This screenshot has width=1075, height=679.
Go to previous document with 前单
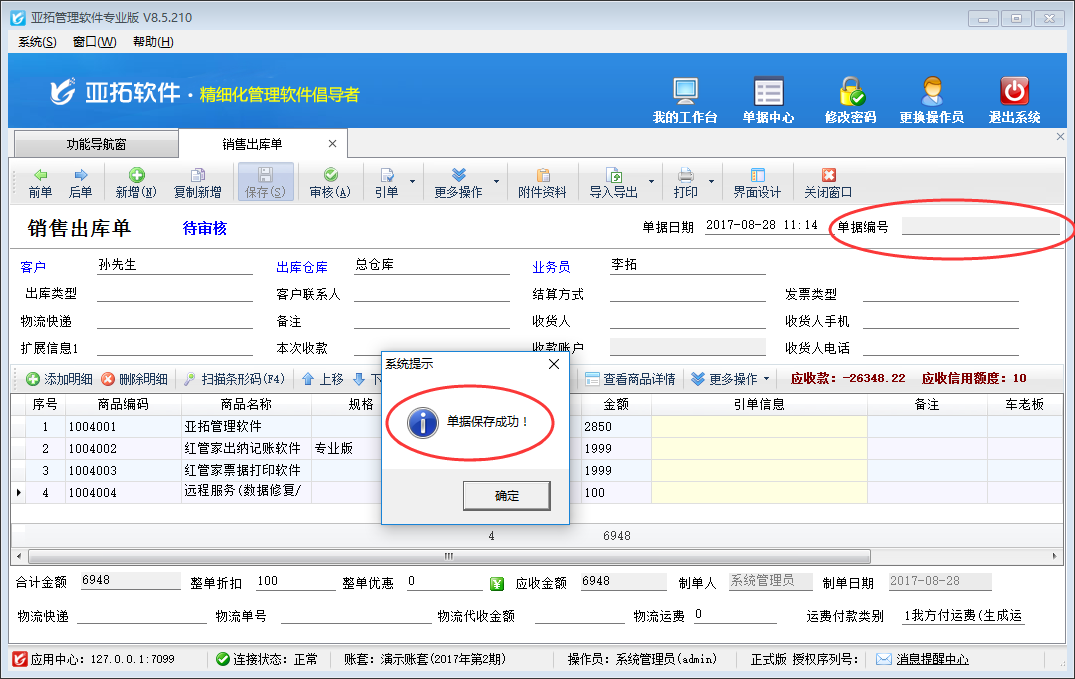(40, 183)
